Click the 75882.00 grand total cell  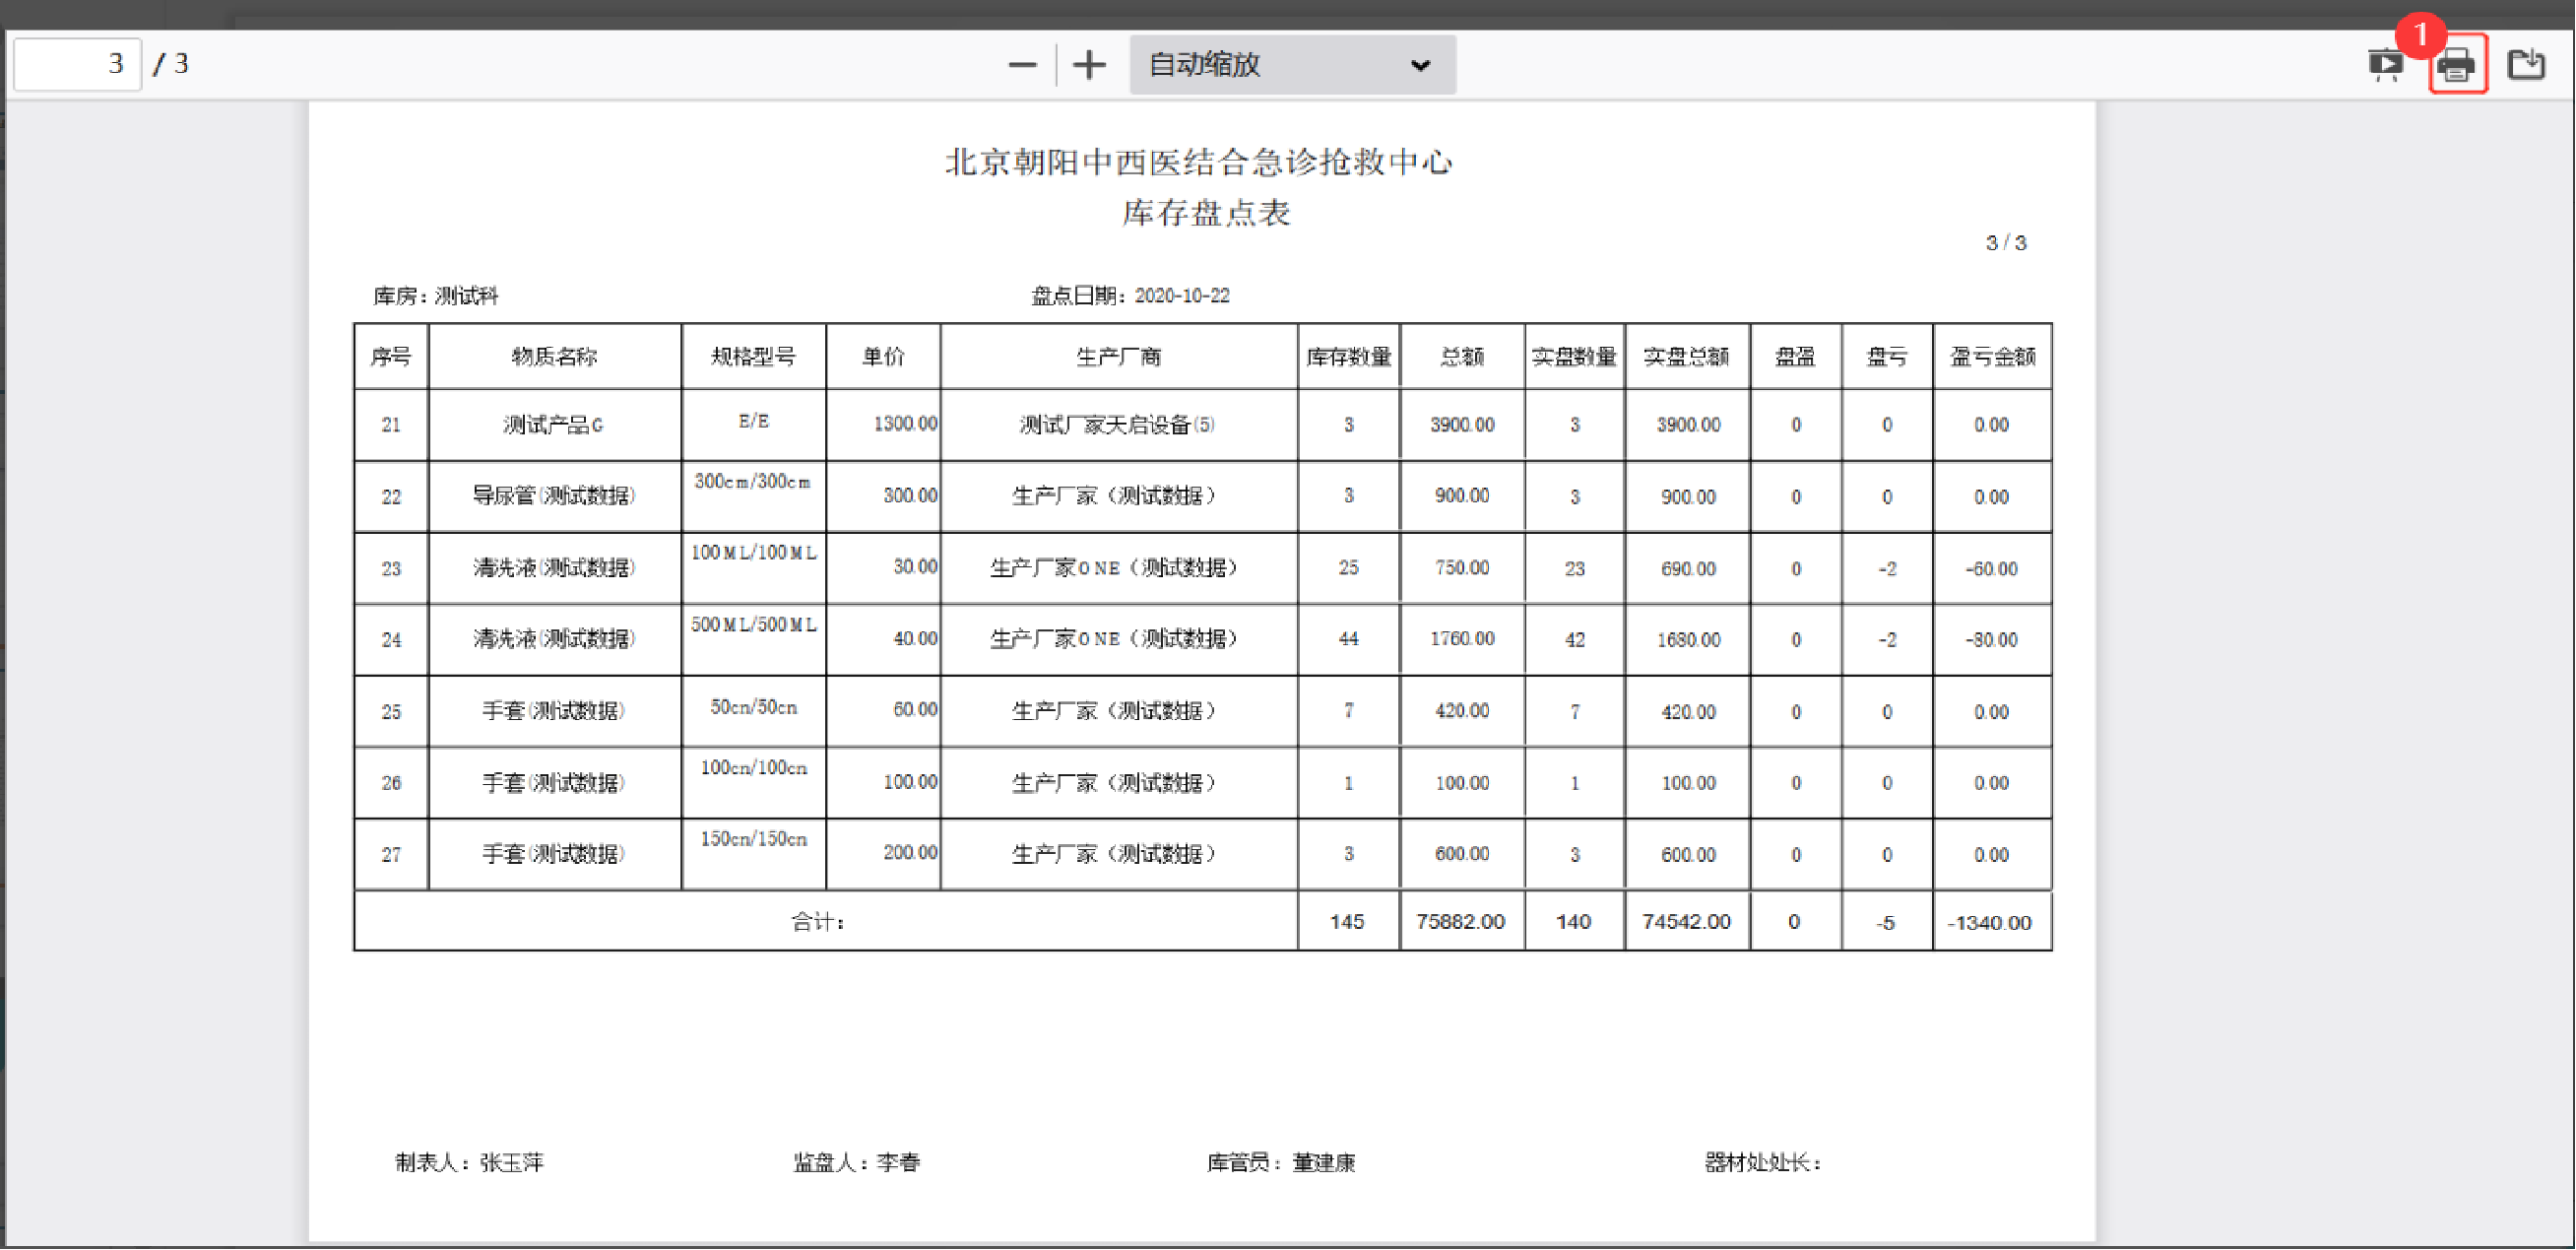tap(1460, 922)
